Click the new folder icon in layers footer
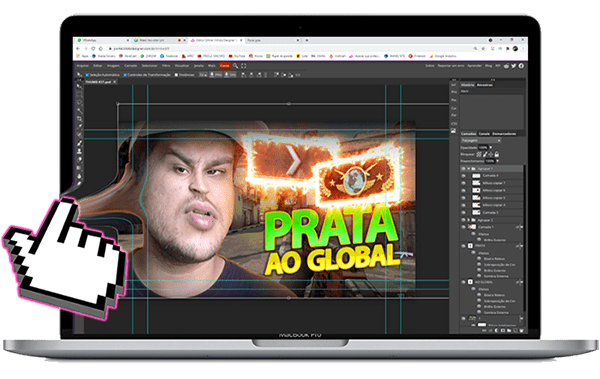The image size is (600, 379). 509,330
